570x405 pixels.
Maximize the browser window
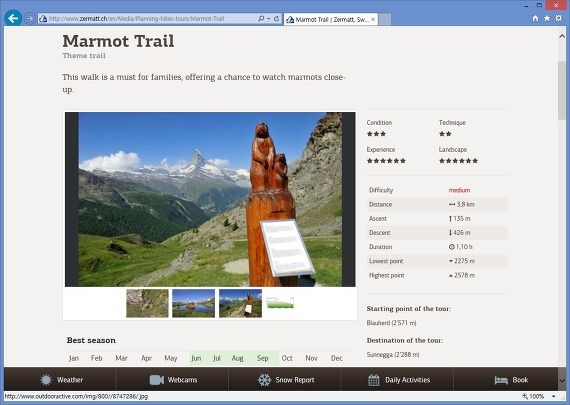point(539,5)
